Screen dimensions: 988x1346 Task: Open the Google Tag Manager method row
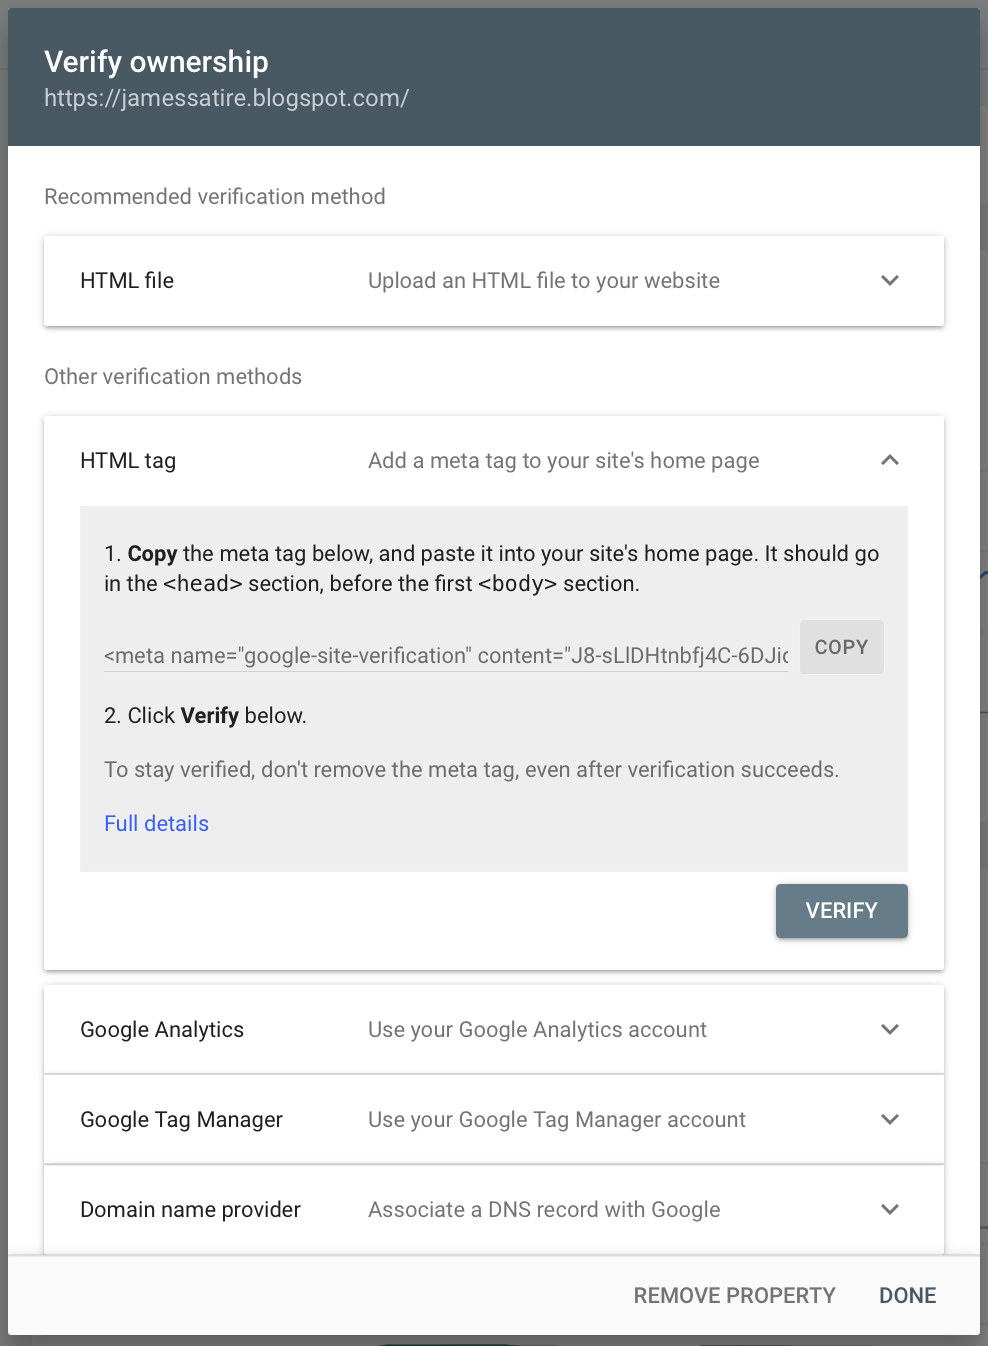click(181, 1120)
